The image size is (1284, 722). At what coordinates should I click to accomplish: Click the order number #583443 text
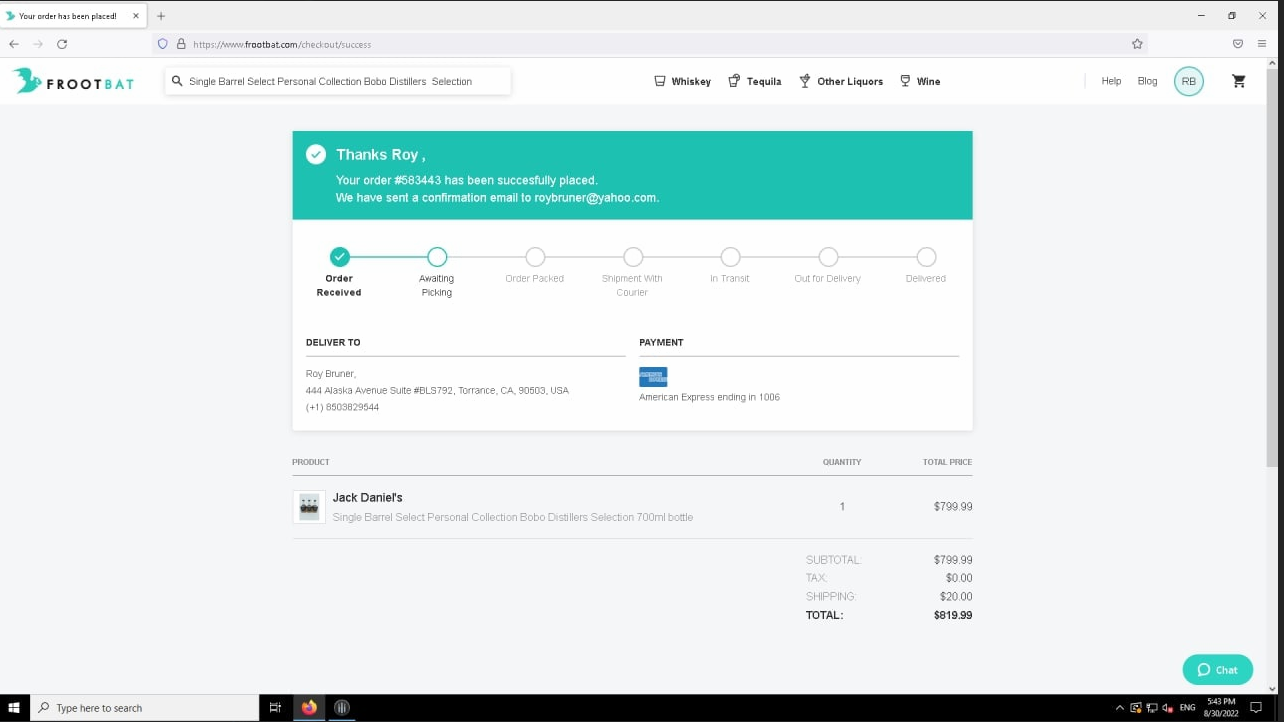(417, 180)
